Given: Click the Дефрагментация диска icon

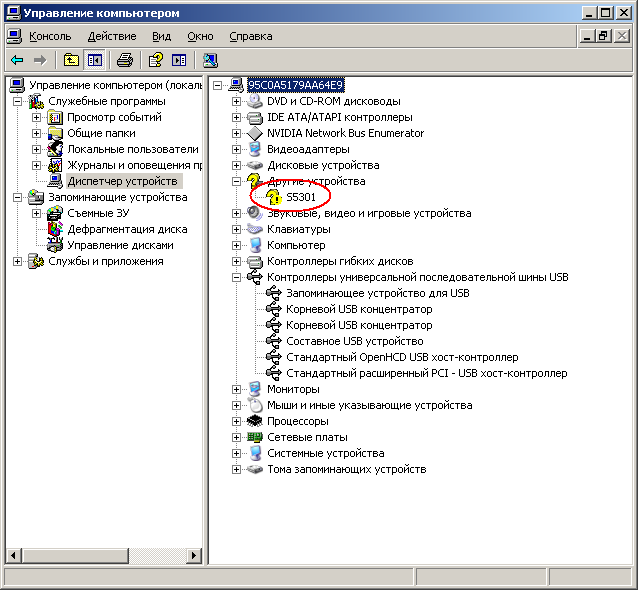Looking at the screenshot, I should (55, 229).
